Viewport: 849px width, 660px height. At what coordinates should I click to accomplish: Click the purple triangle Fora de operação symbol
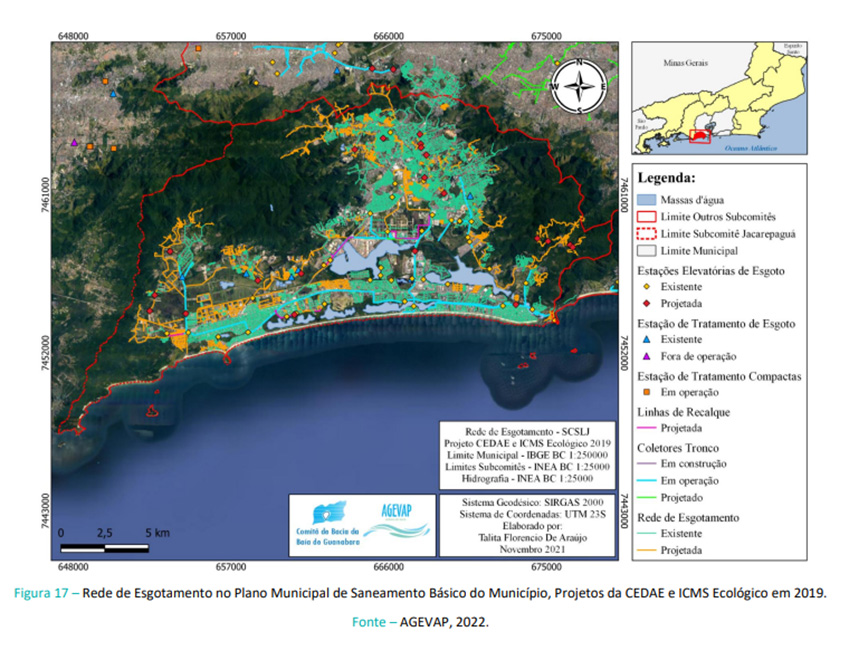pyautogui.click(x=647, y=357)
